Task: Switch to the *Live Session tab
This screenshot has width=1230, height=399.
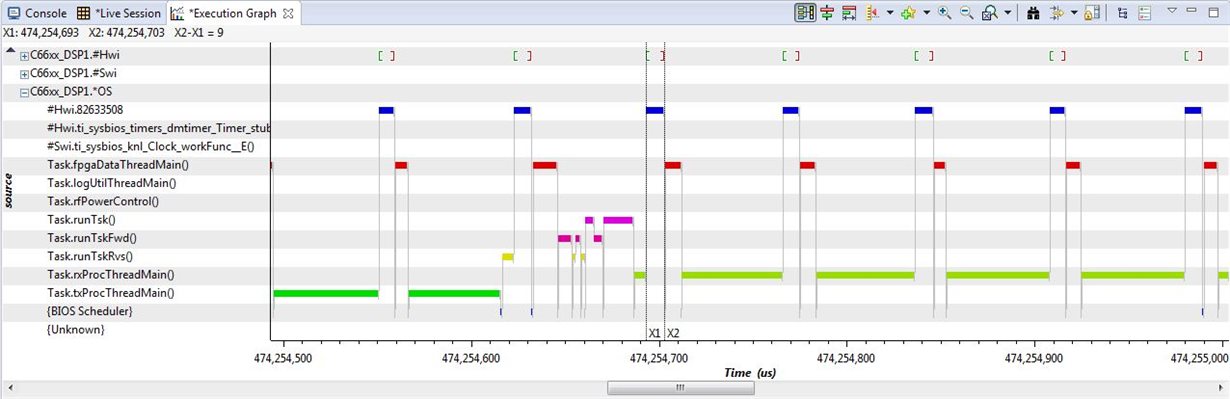Action: [x=119, y=13]
